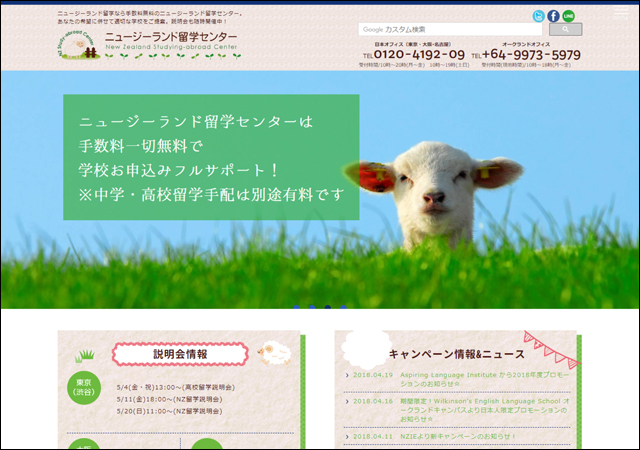Open the green LINE icon
The image size is (640, 450).
(x=569, y=16)
